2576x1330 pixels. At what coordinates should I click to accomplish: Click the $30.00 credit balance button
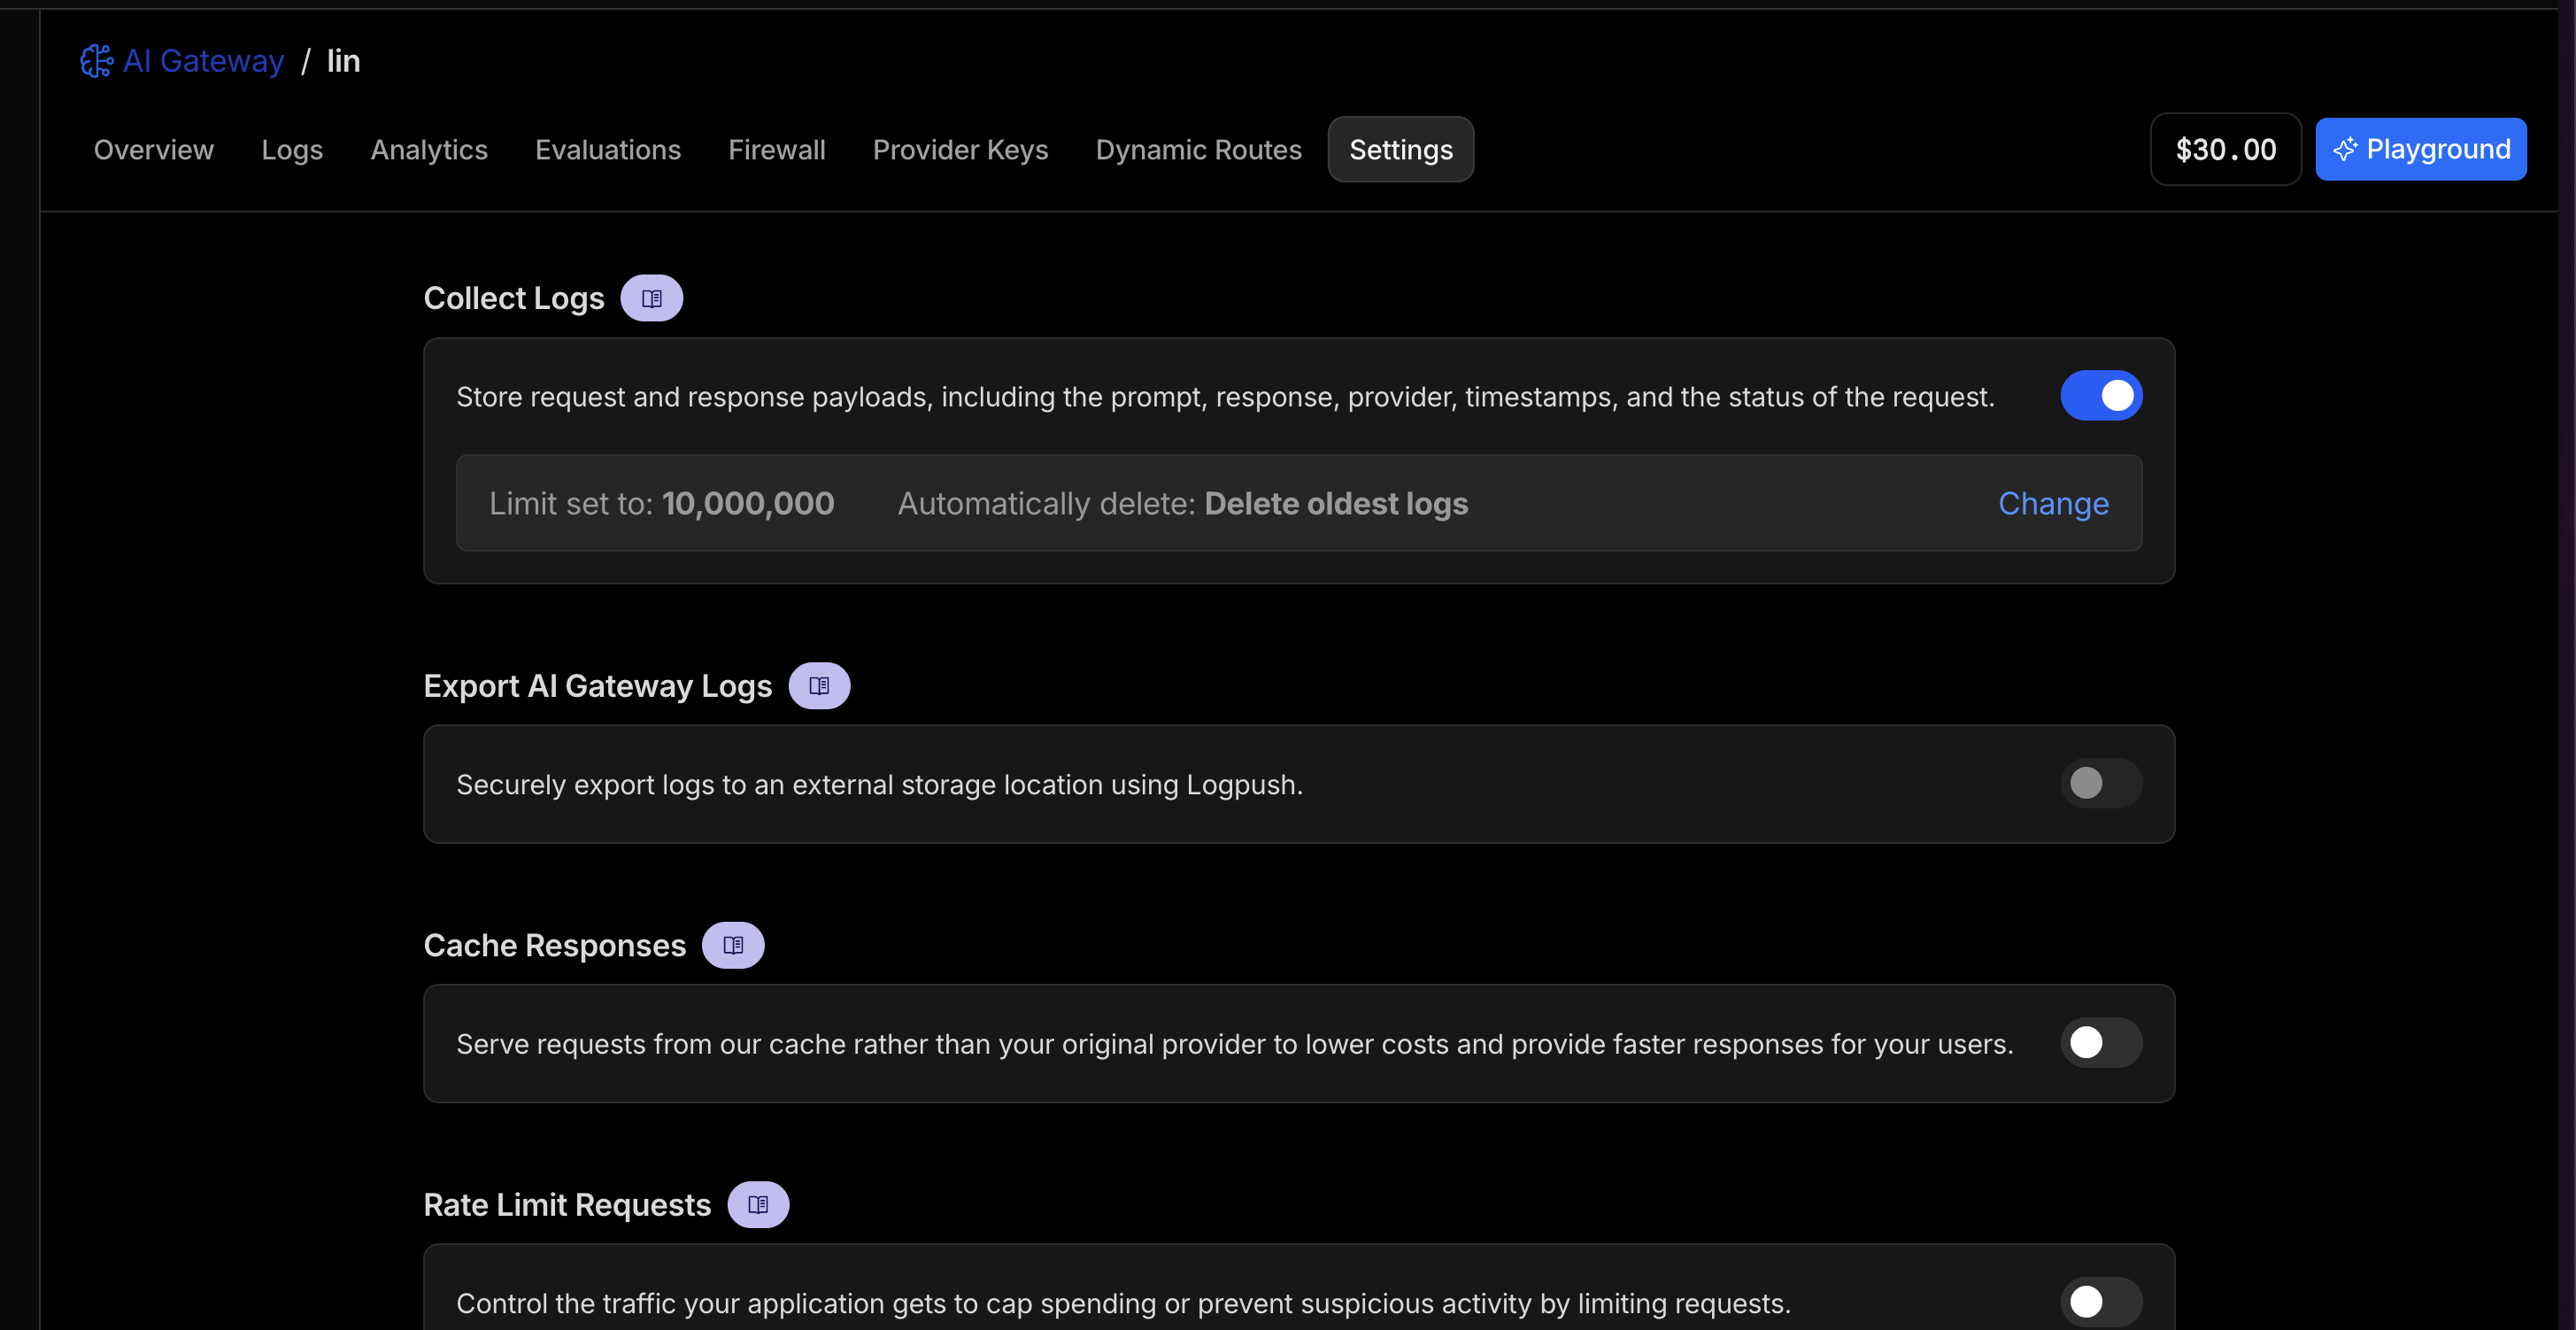[x=2225, y=150]
